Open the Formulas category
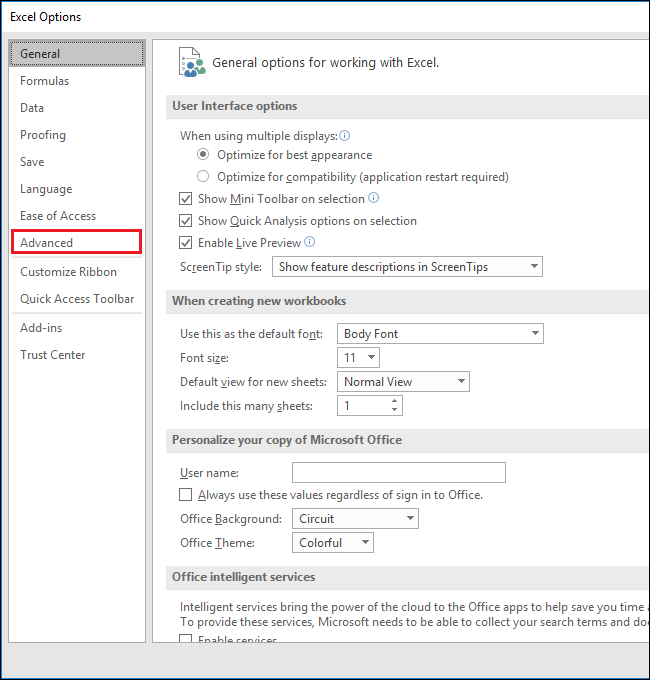650x680 pixels. 77,81
